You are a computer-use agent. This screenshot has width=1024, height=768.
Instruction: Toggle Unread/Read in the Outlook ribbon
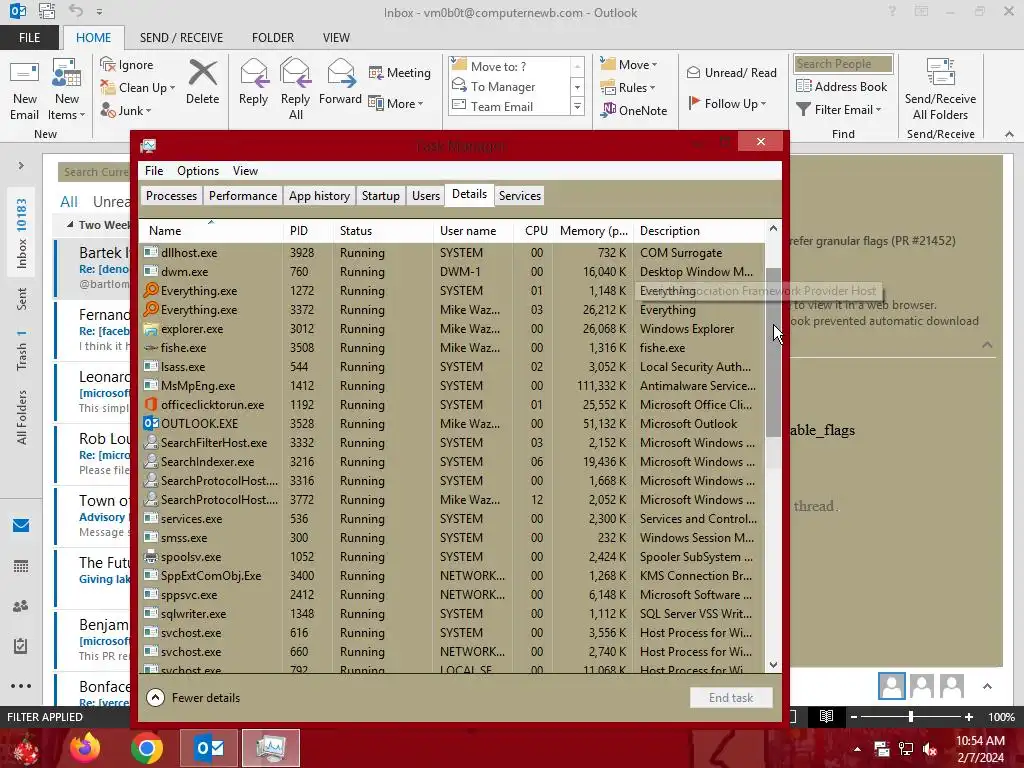click(x=731, y=72)
